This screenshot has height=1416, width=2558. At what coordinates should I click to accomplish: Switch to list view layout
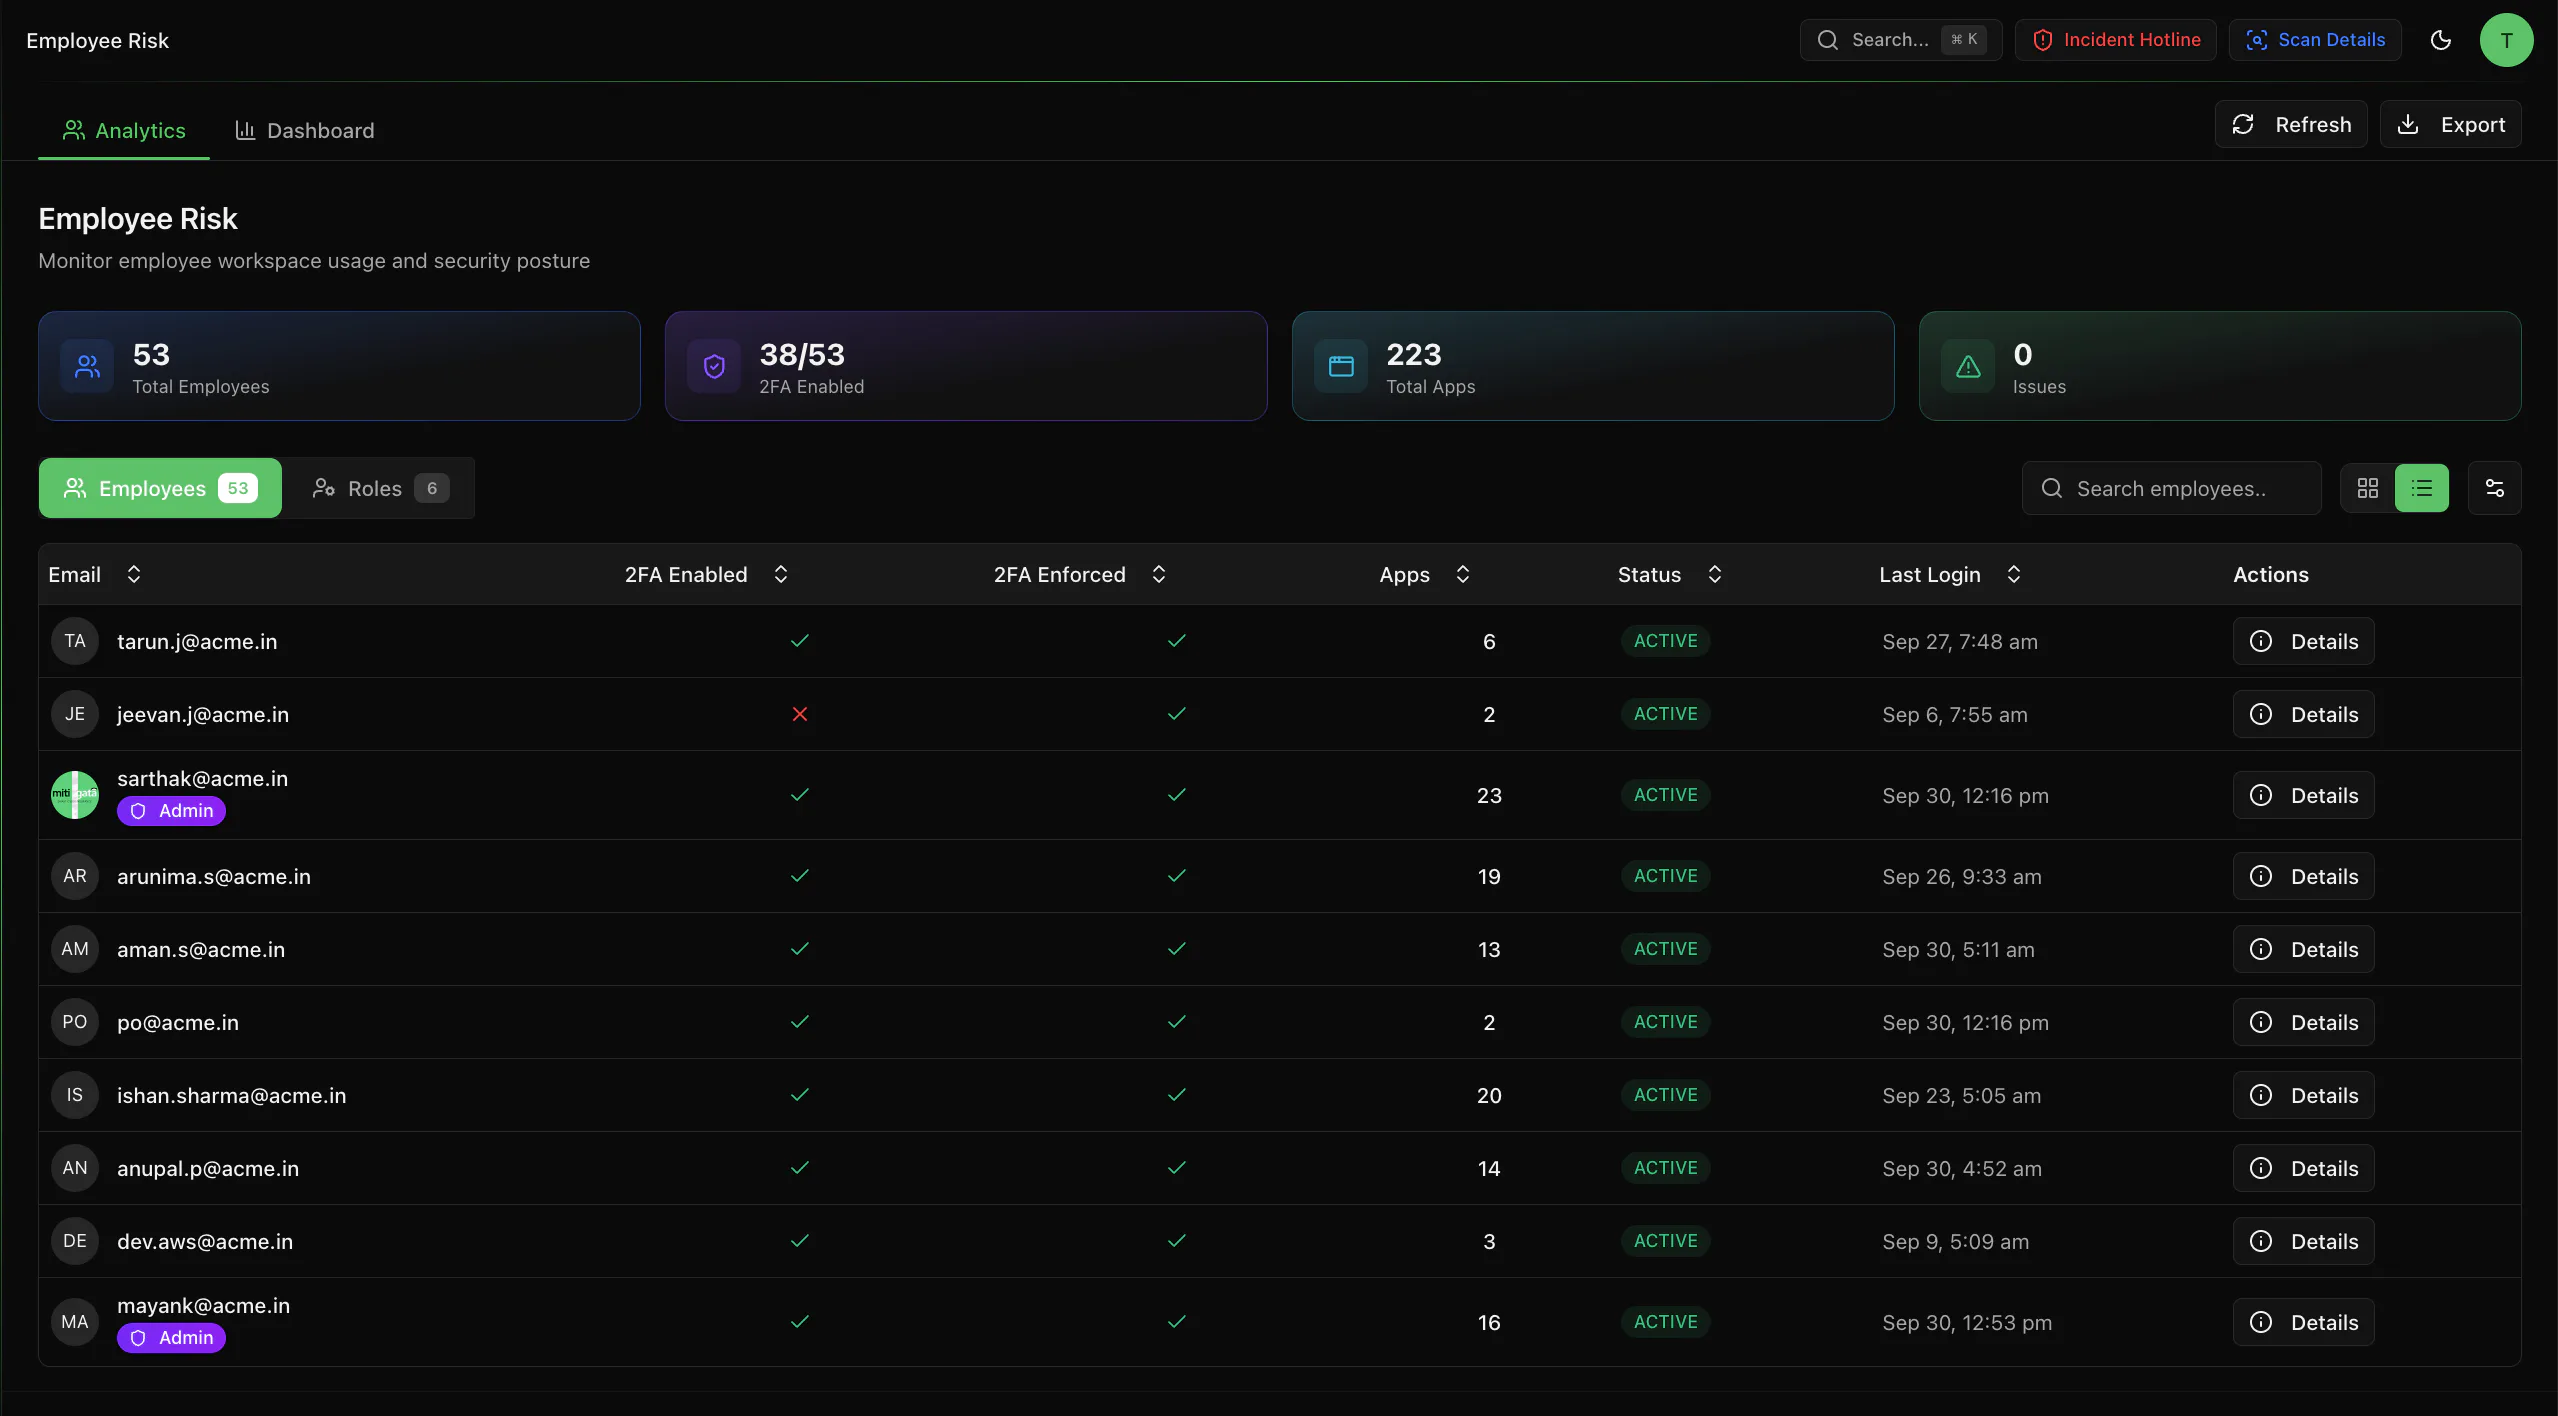2422,488
